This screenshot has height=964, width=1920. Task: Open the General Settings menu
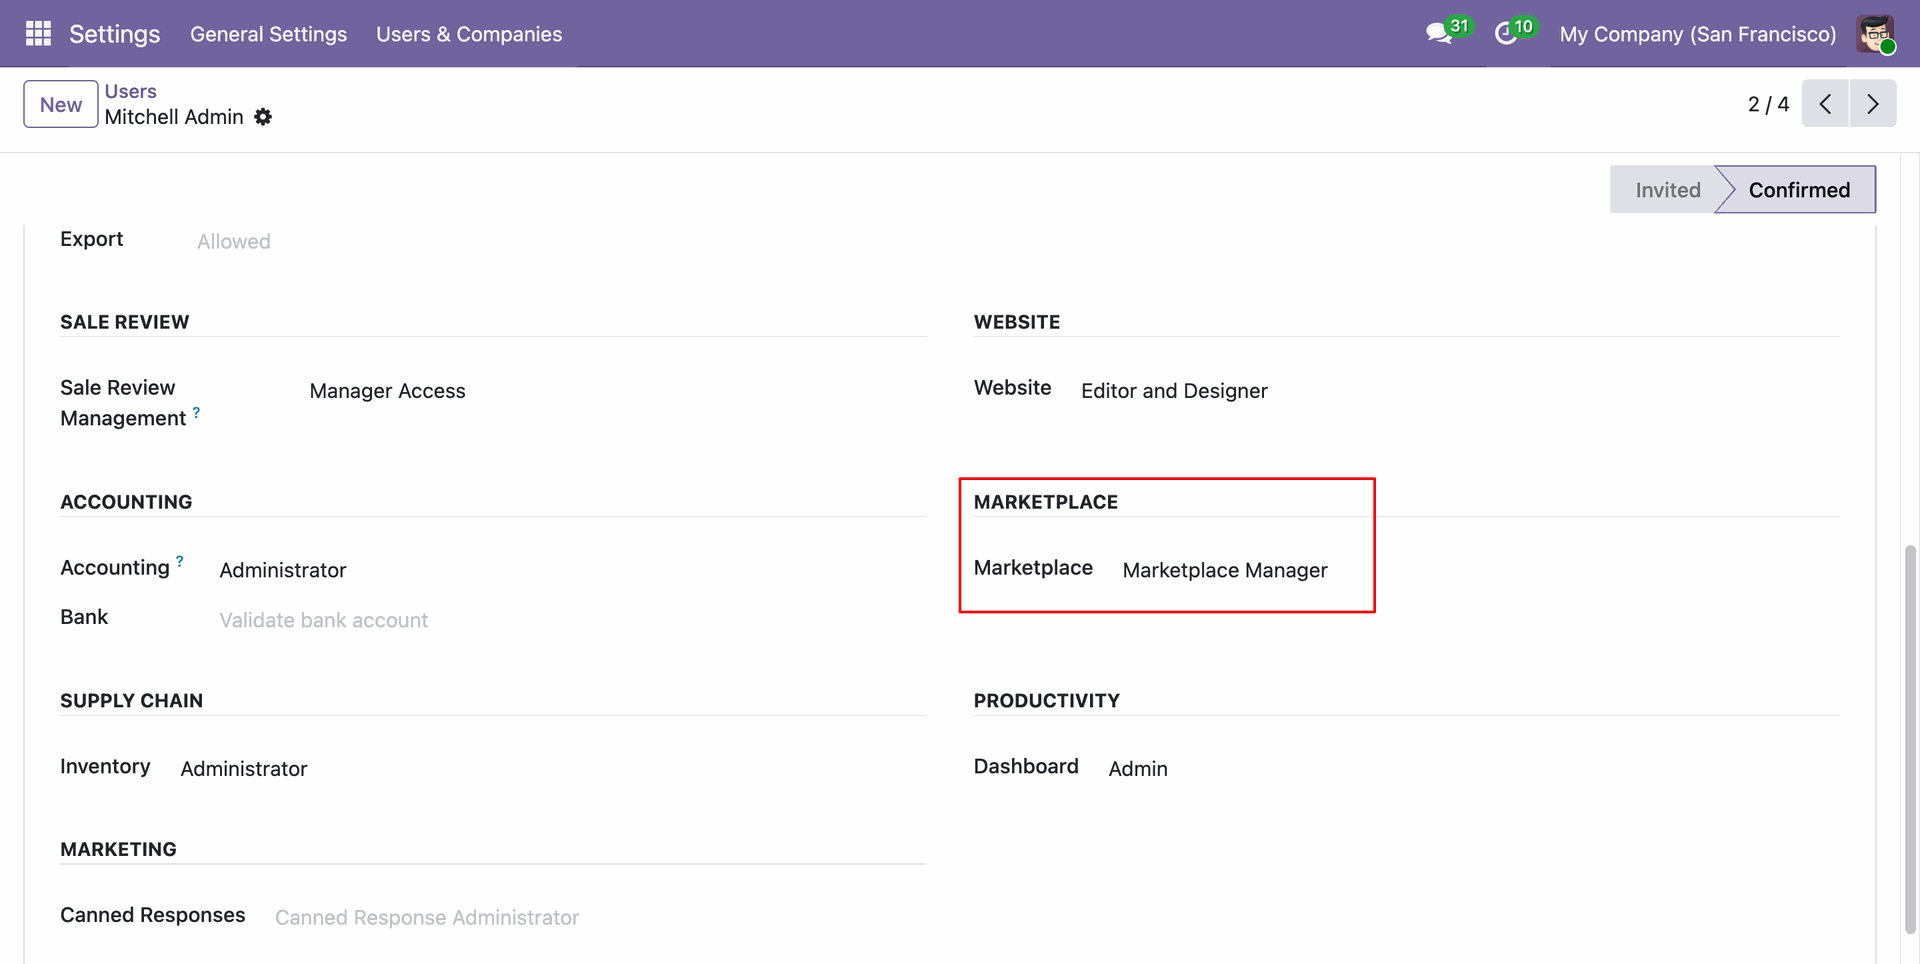click(x=268, y=34)
